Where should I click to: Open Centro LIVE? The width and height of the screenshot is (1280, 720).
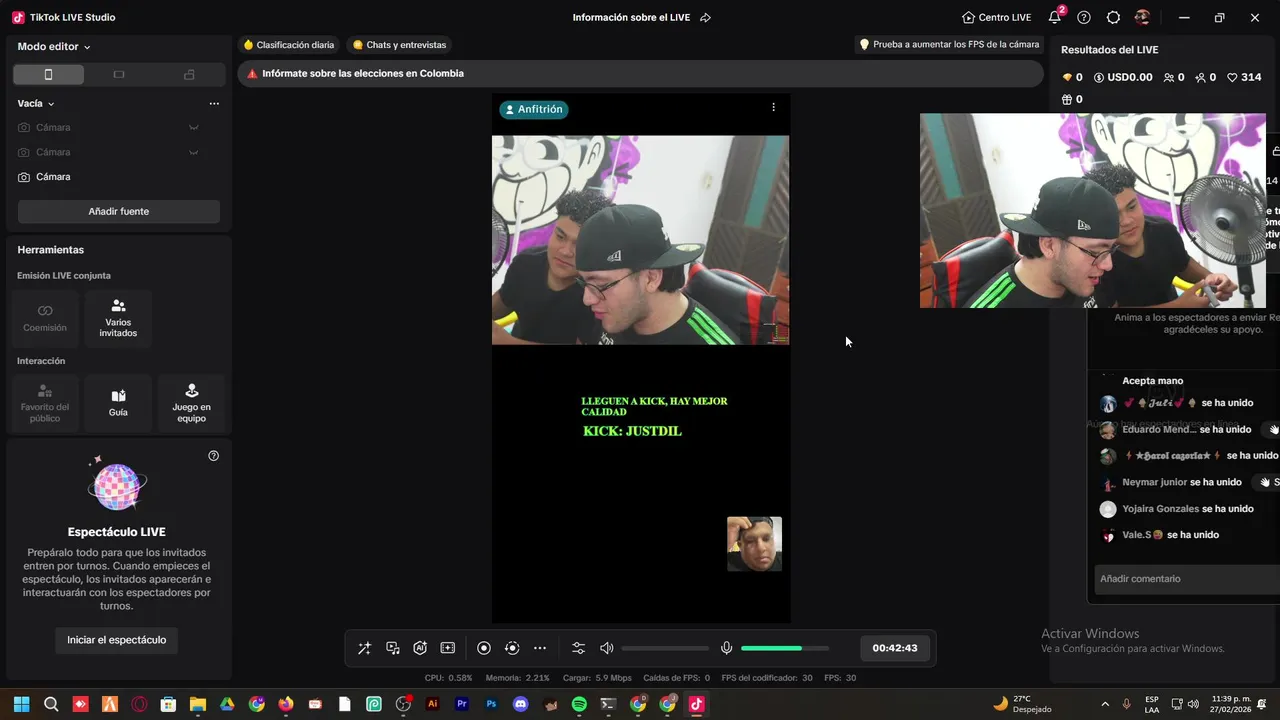(996, 18)
